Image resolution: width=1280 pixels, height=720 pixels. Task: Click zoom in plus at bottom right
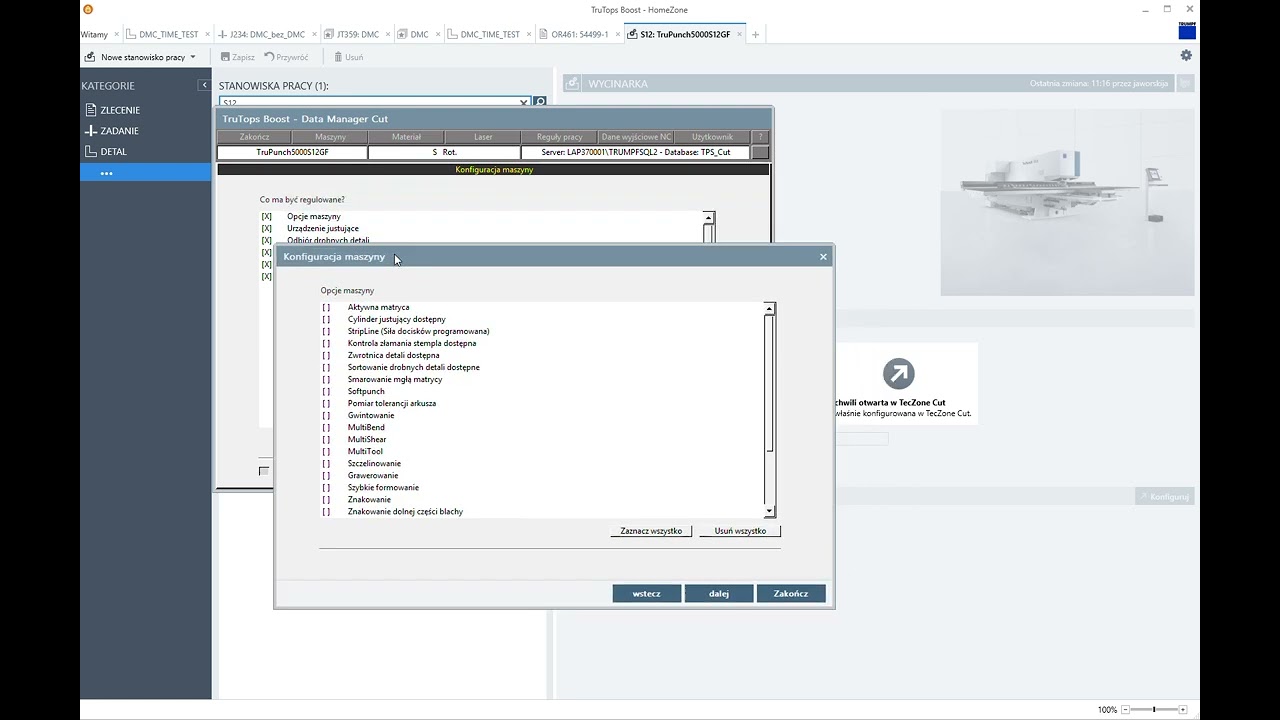coord(1183,710)
